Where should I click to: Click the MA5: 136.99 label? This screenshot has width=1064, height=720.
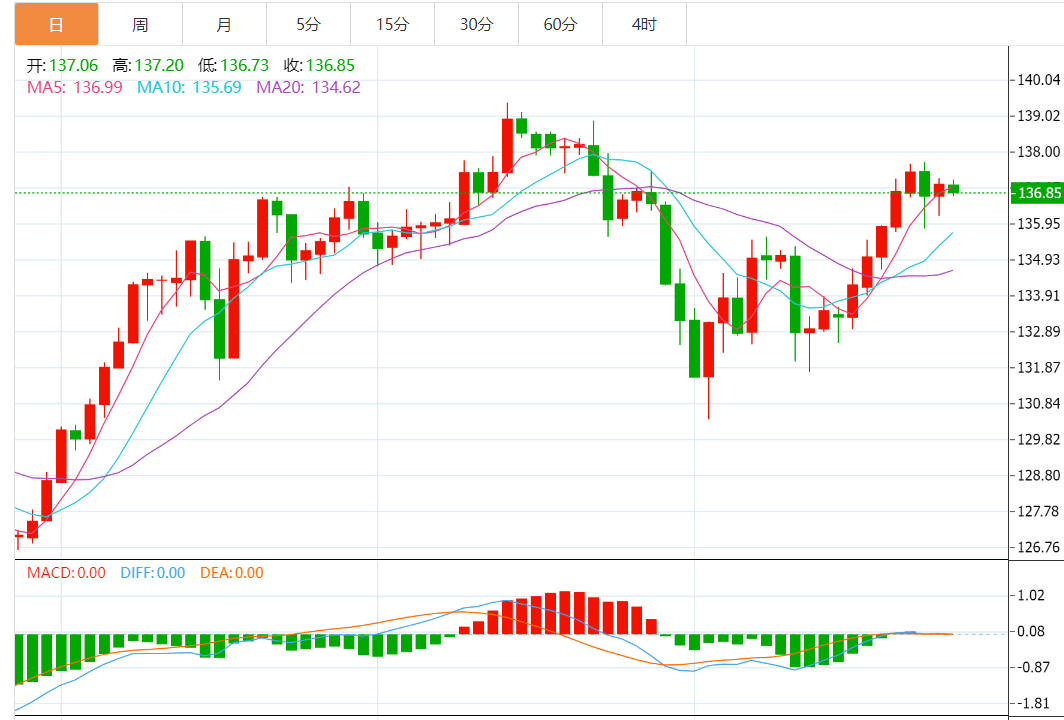pyautogui.click(x=75, y=88)
